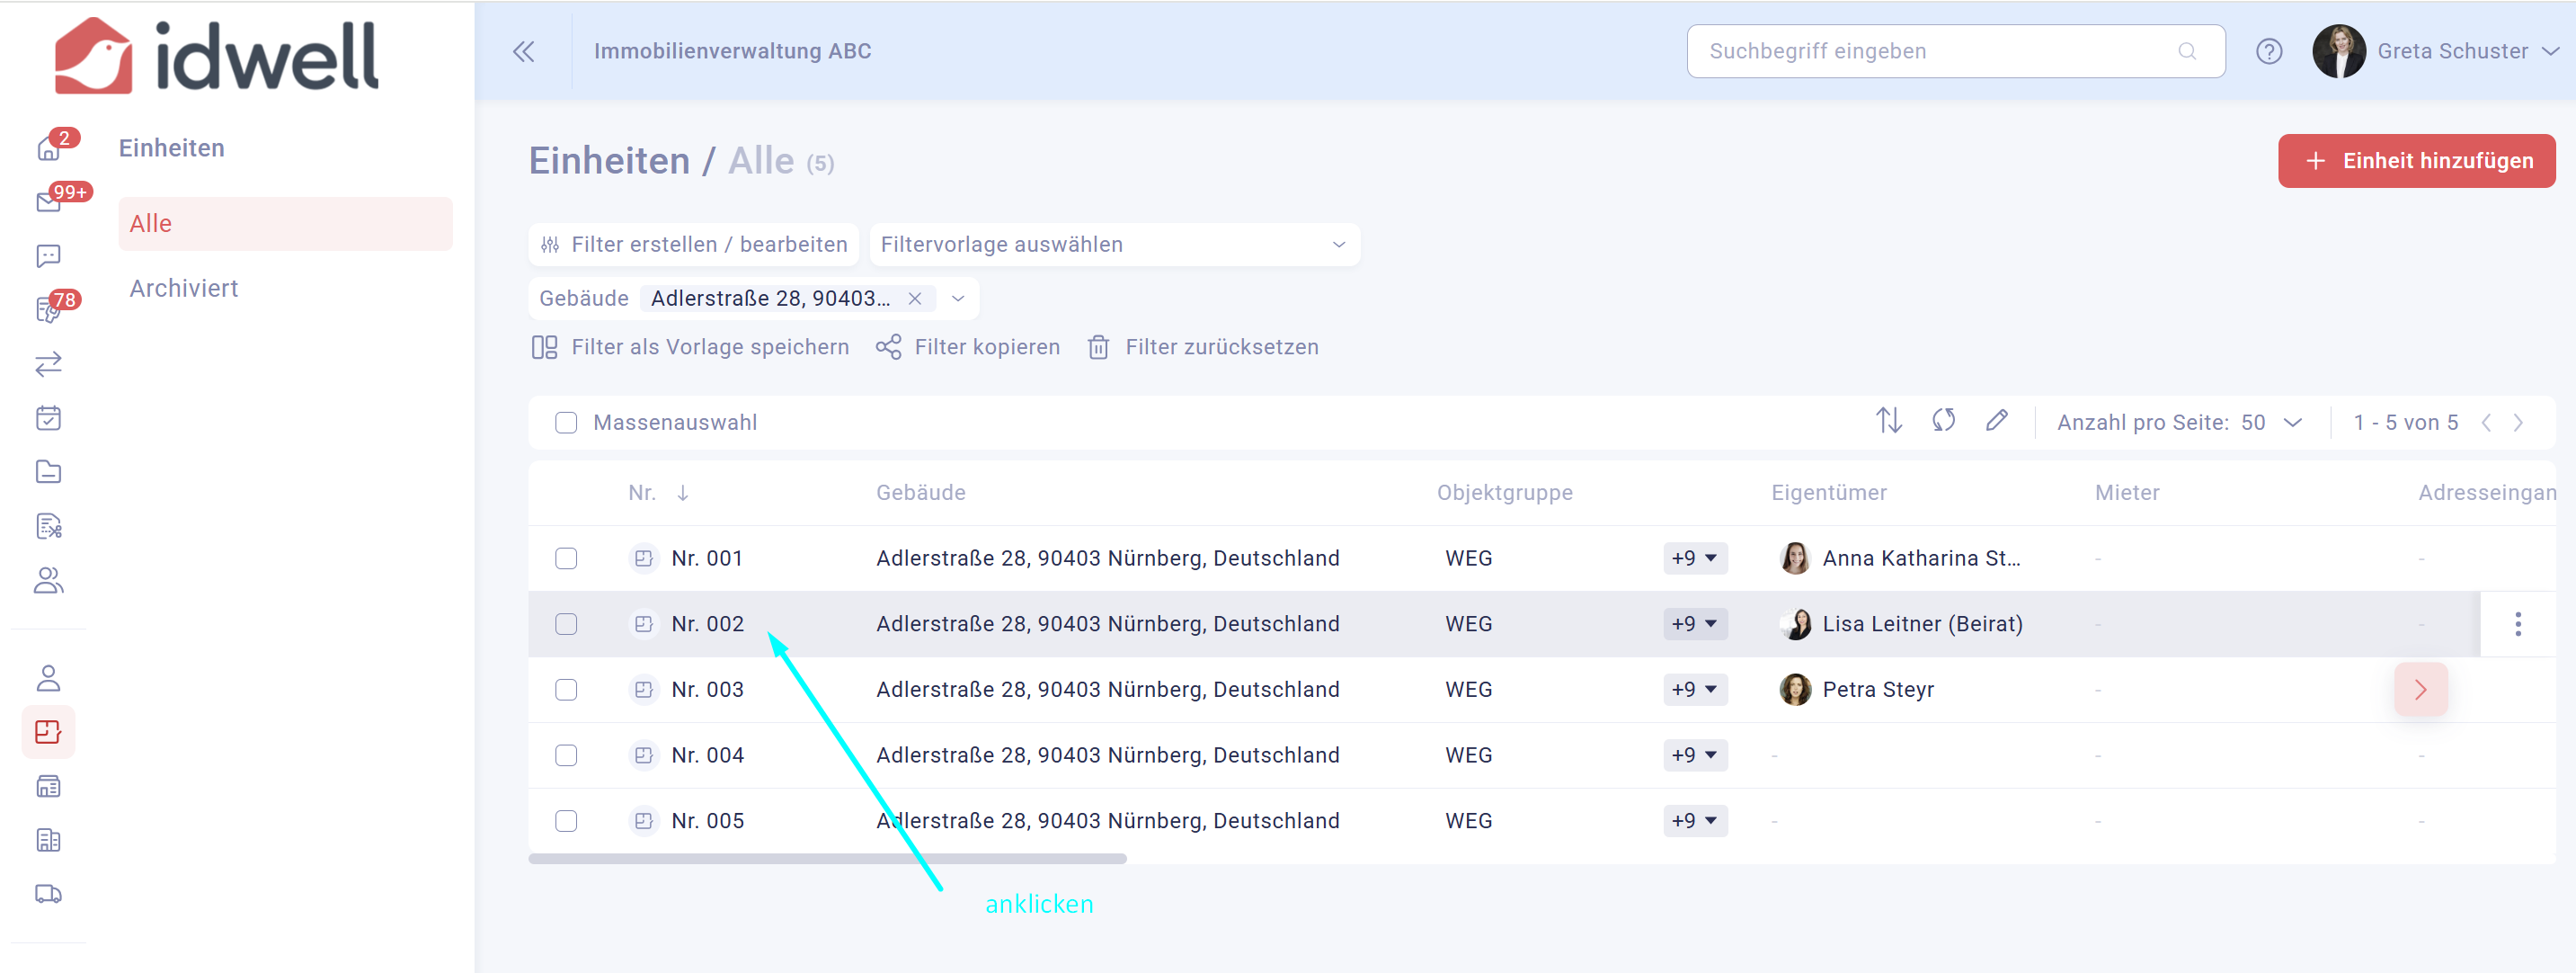The height and width of the screenshot is (973, 2576).
Task: Open the Filtervorlage auswählen dropdown
Action: pyautogui.click(x=1114, y=244)
